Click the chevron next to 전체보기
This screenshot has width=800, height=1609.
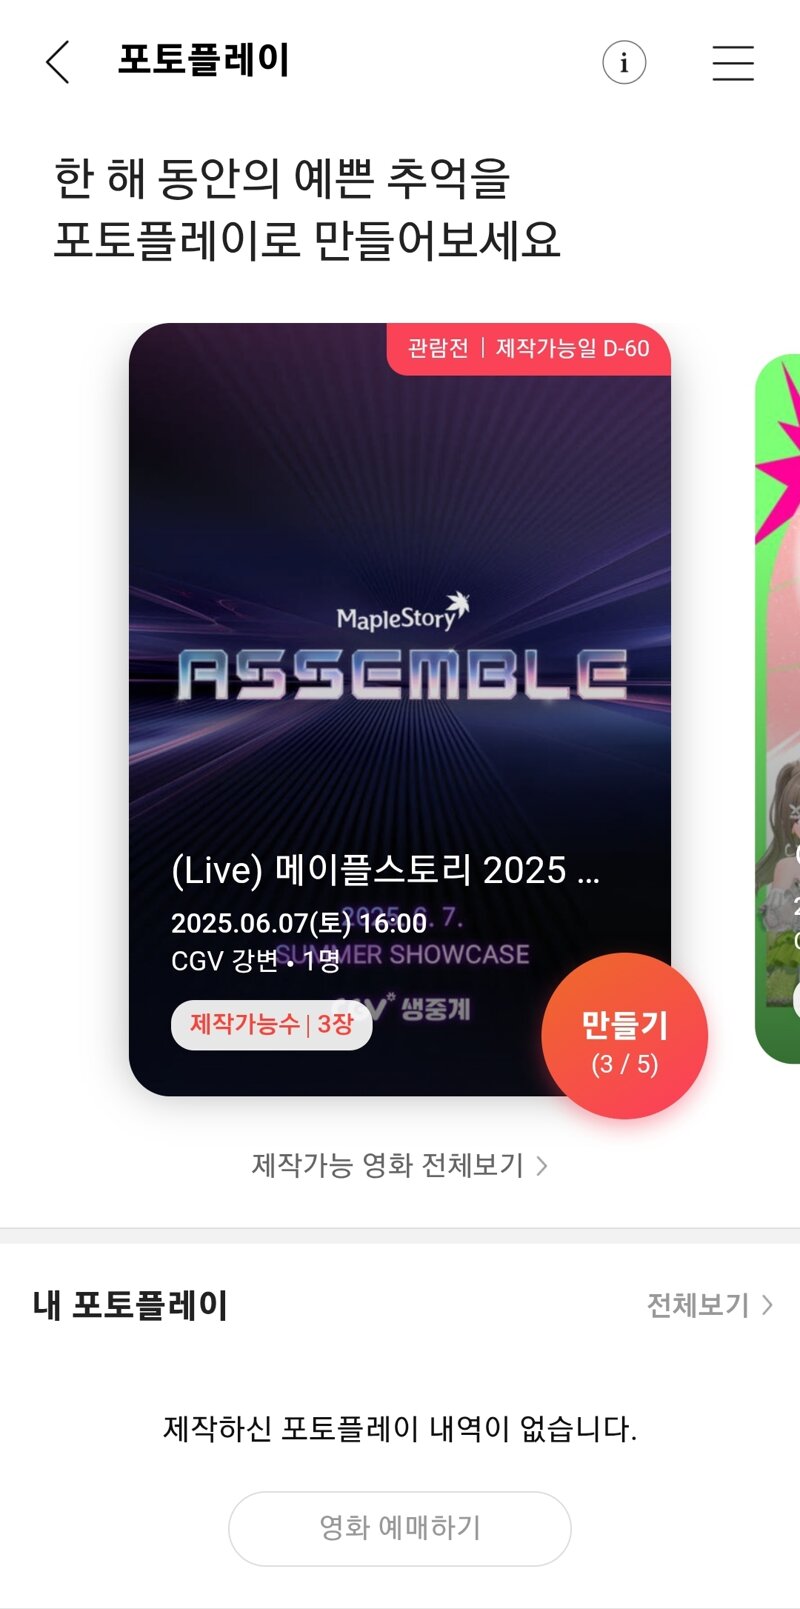(767, 1305)
